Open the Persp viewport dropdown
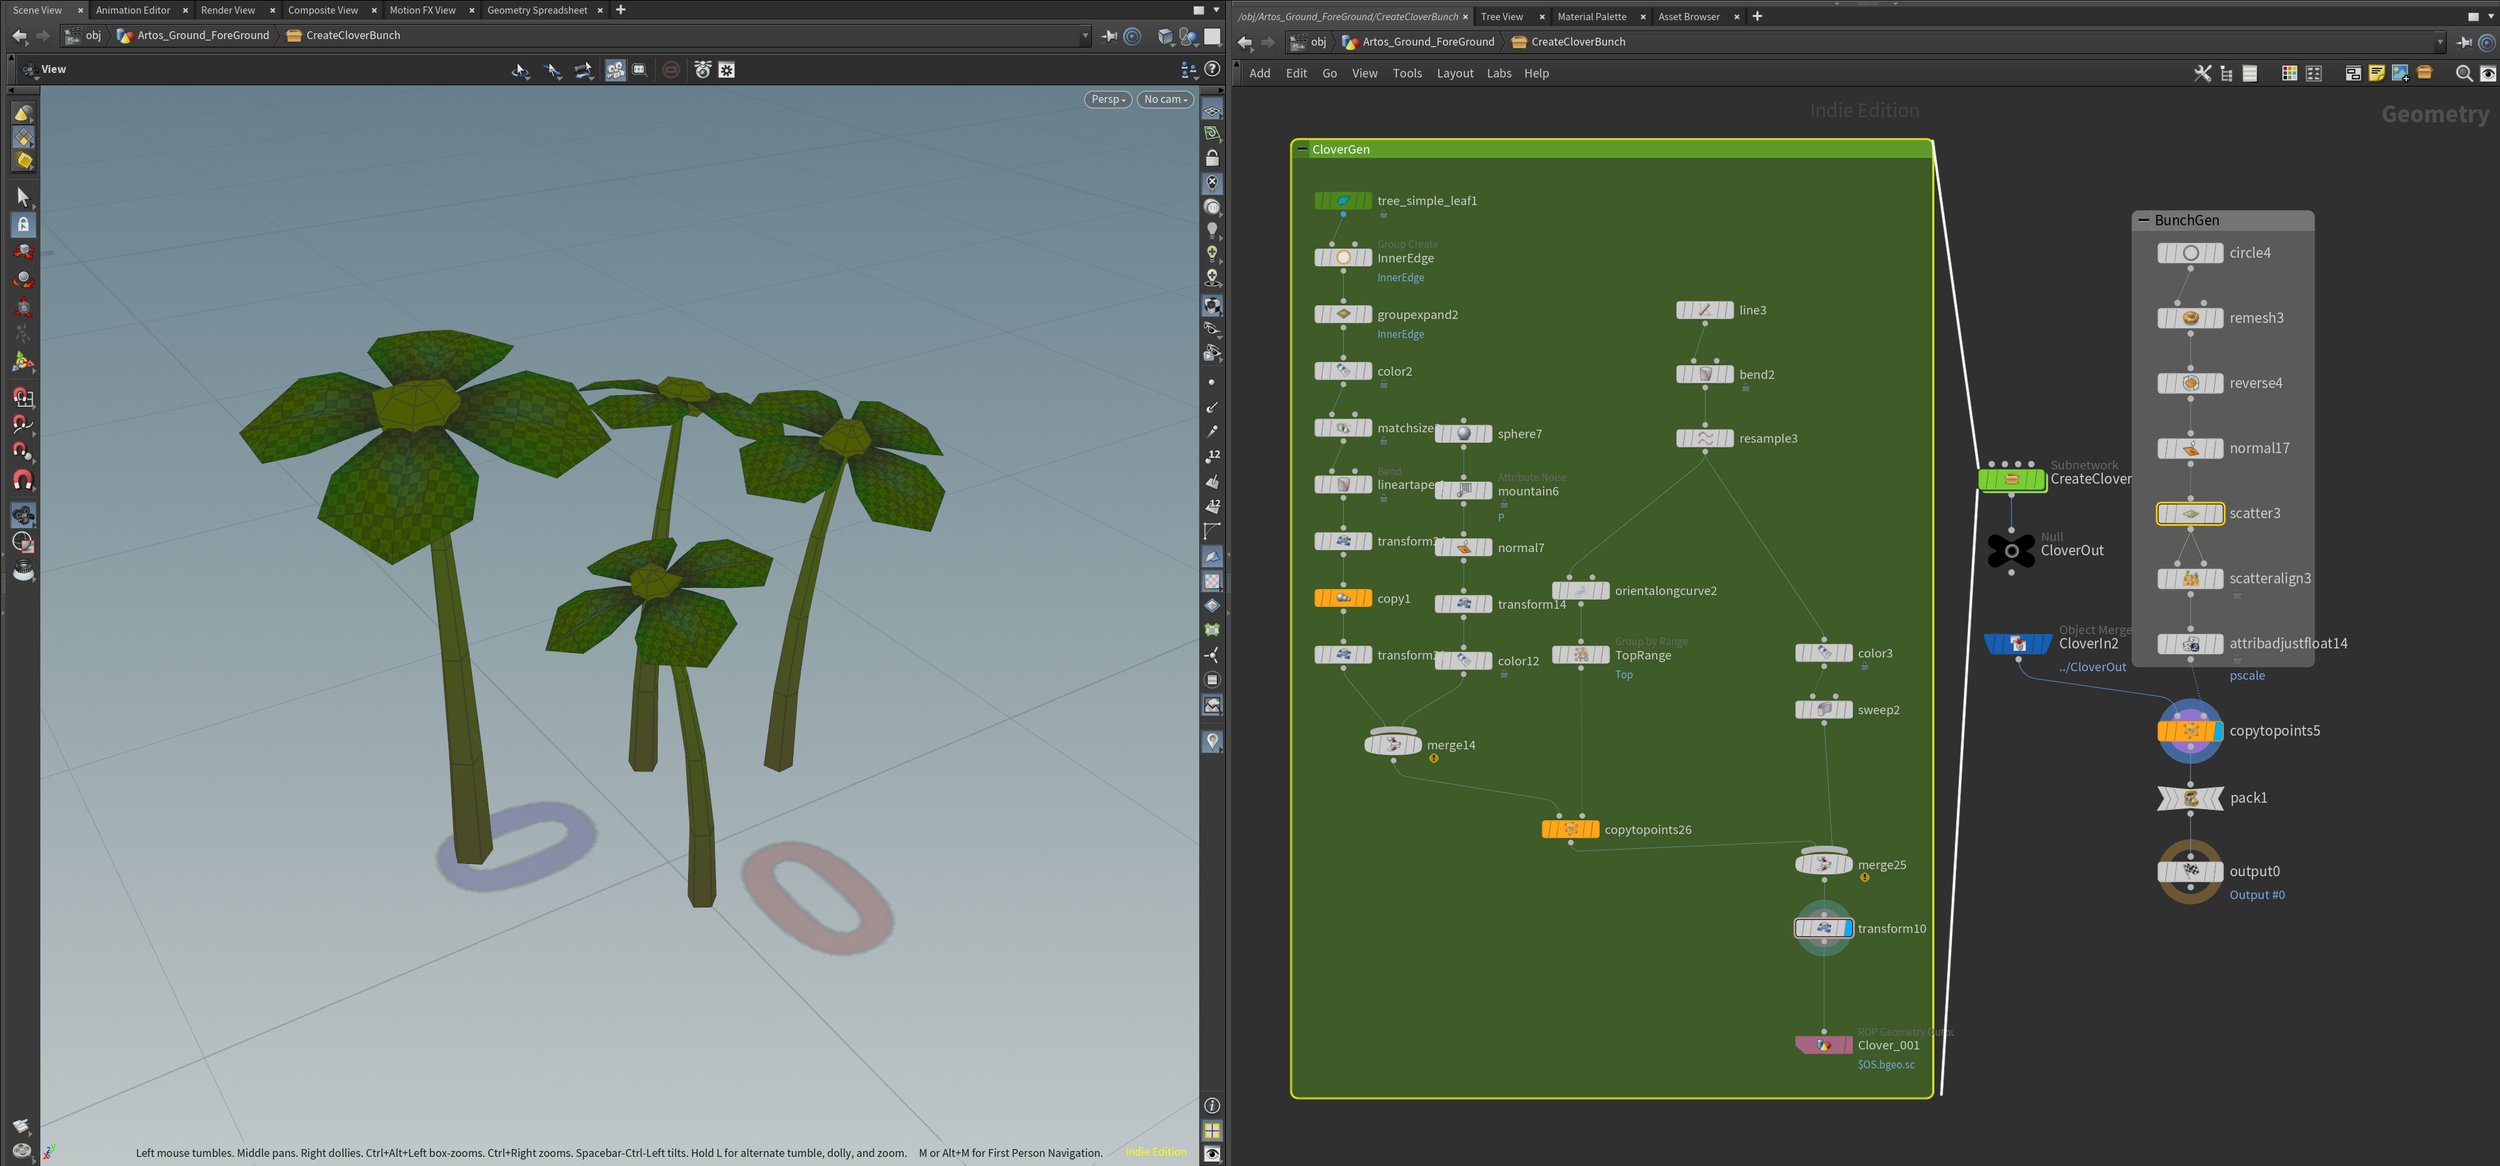Image resolution: width=2500 pixels, height=1166 pixels. [x=1108, y=99]
